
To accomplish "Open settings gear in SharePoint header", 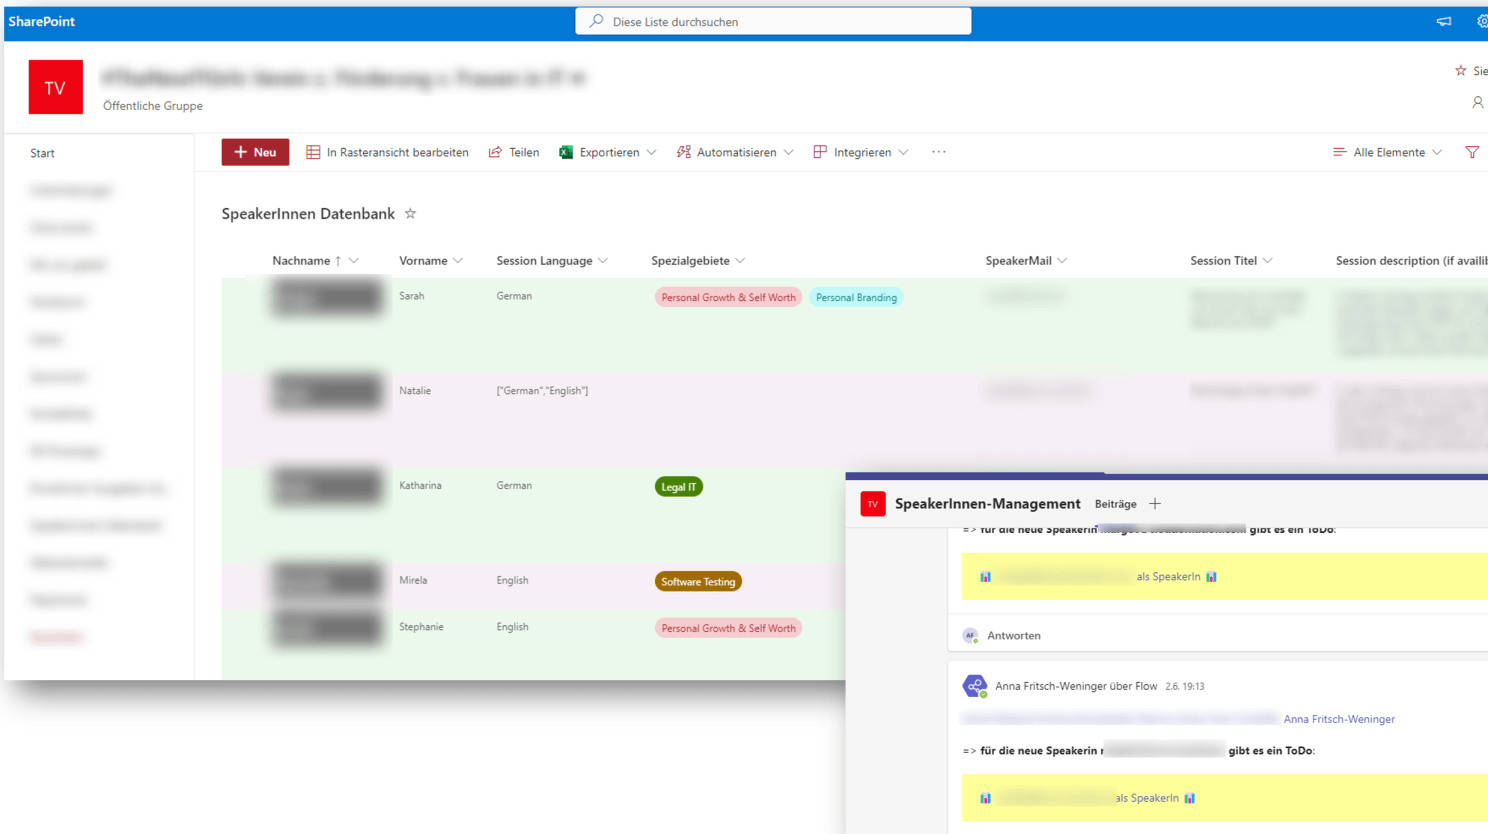I will click(1481, 21).
